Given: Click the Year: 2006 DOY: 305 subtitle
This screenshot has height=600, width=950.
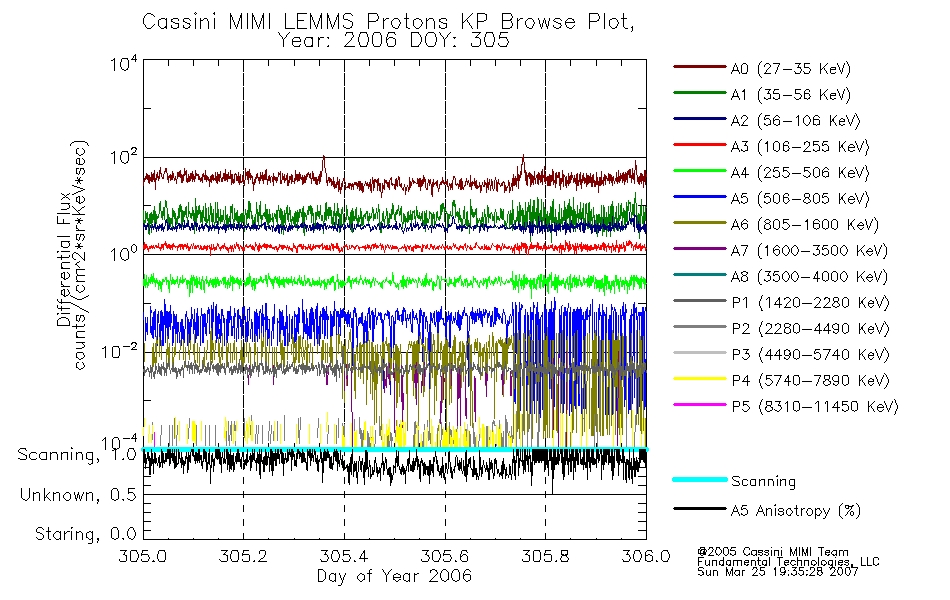Looking at the screenshot, I should [394, 41].
